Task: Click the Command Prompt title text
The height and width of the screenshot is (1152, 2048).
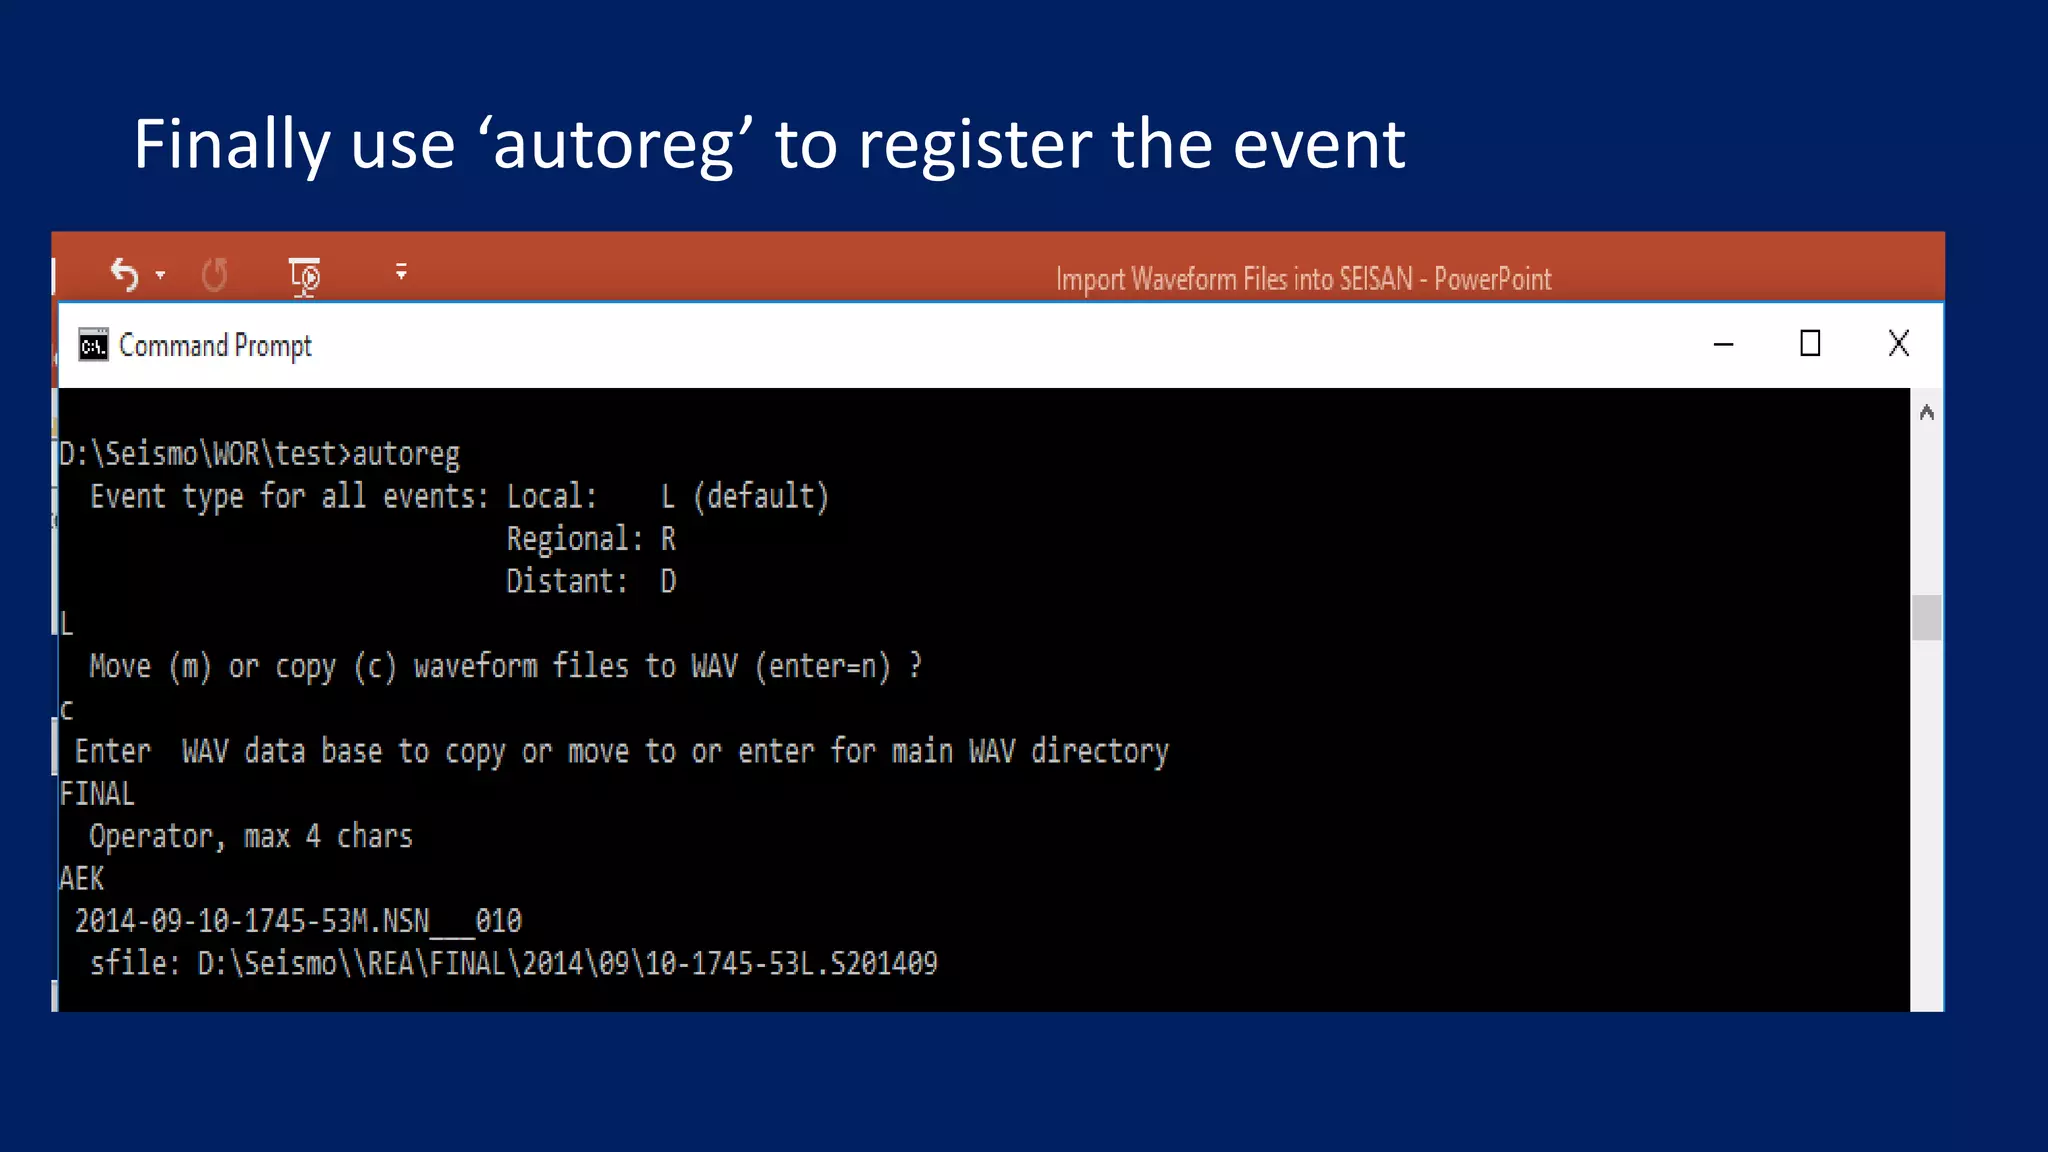Action: [x=215, y=346]
